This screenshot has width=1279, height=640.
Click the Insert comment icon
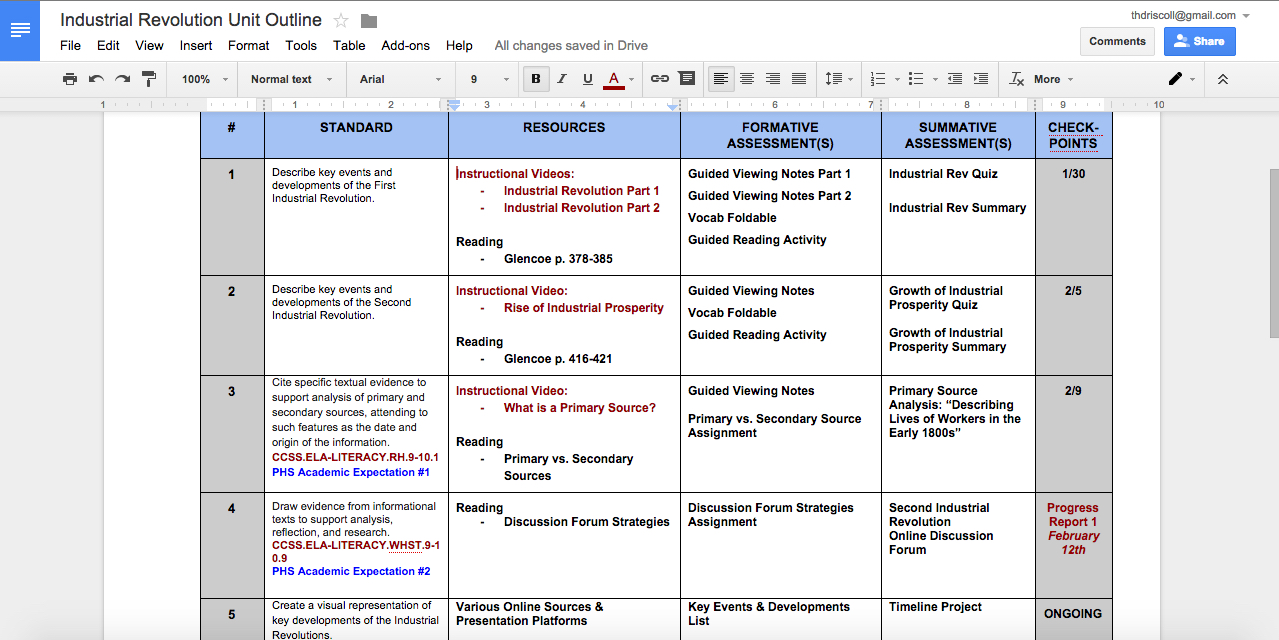(686, 79)
